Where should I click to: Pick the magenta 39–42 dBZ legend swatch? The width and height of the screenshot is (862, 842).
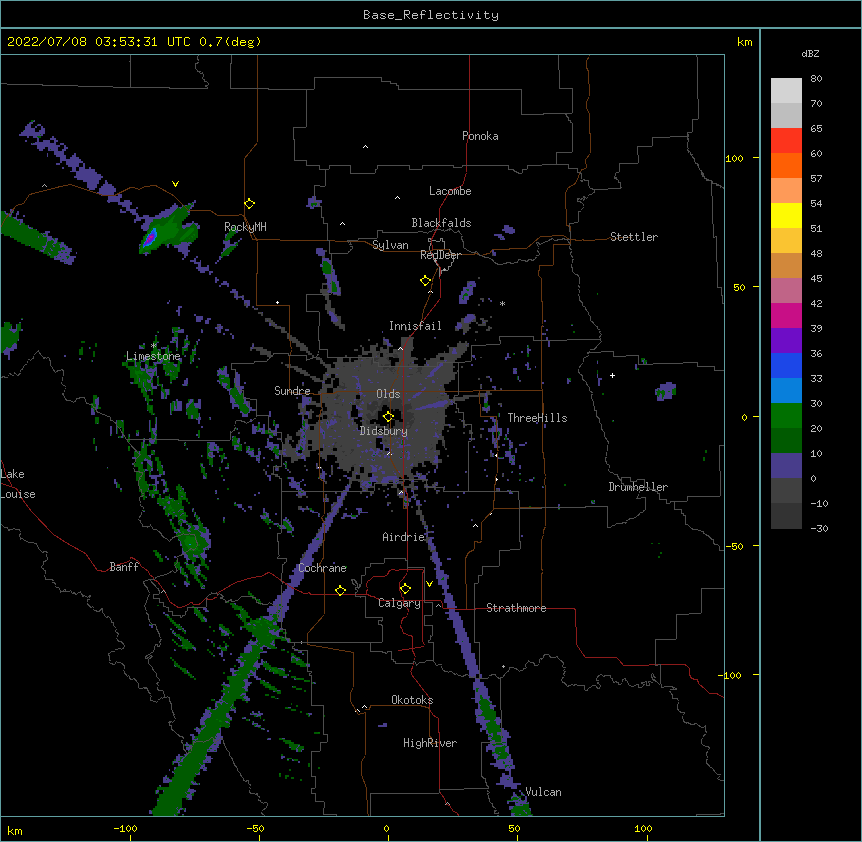tap(786, 315)
